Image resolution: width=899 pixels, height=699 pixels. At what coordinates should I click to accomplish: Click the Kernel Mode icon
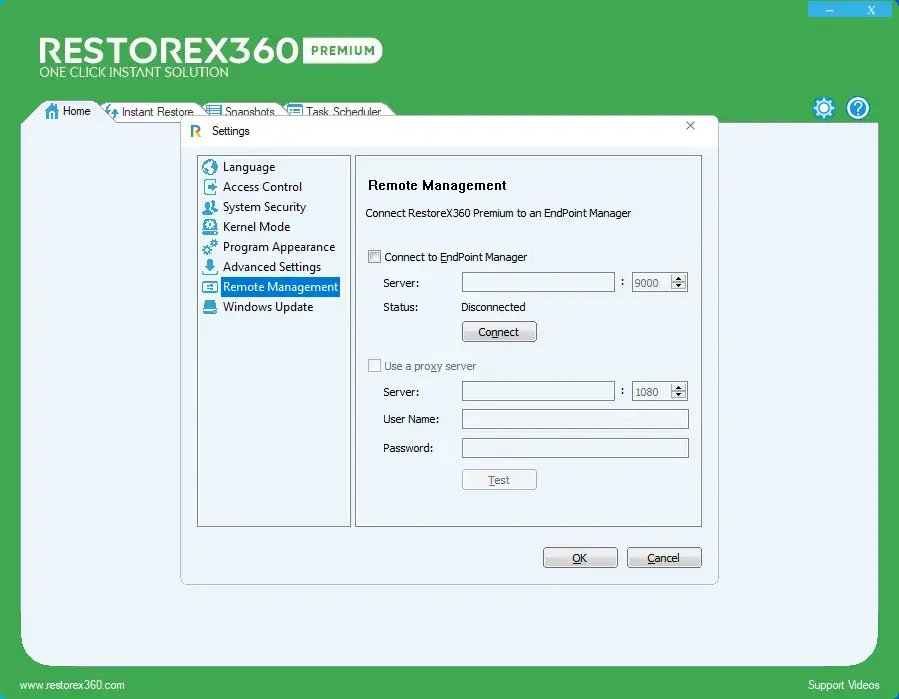209,227
